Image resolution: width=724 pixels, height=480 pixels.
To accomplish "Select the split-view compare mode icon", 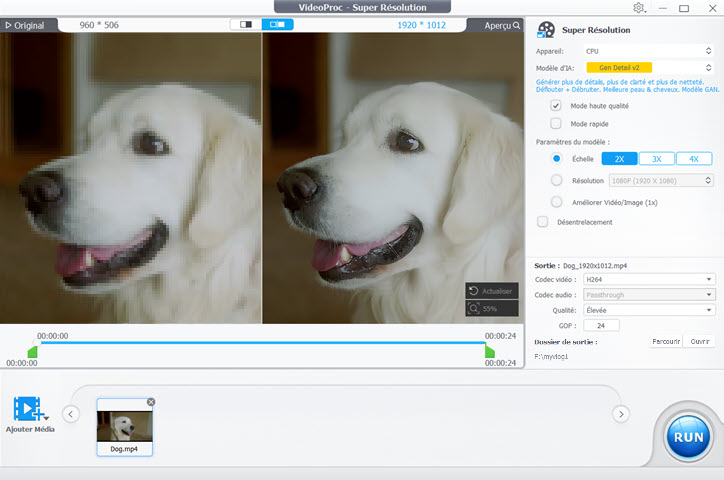I will point(277,24).
